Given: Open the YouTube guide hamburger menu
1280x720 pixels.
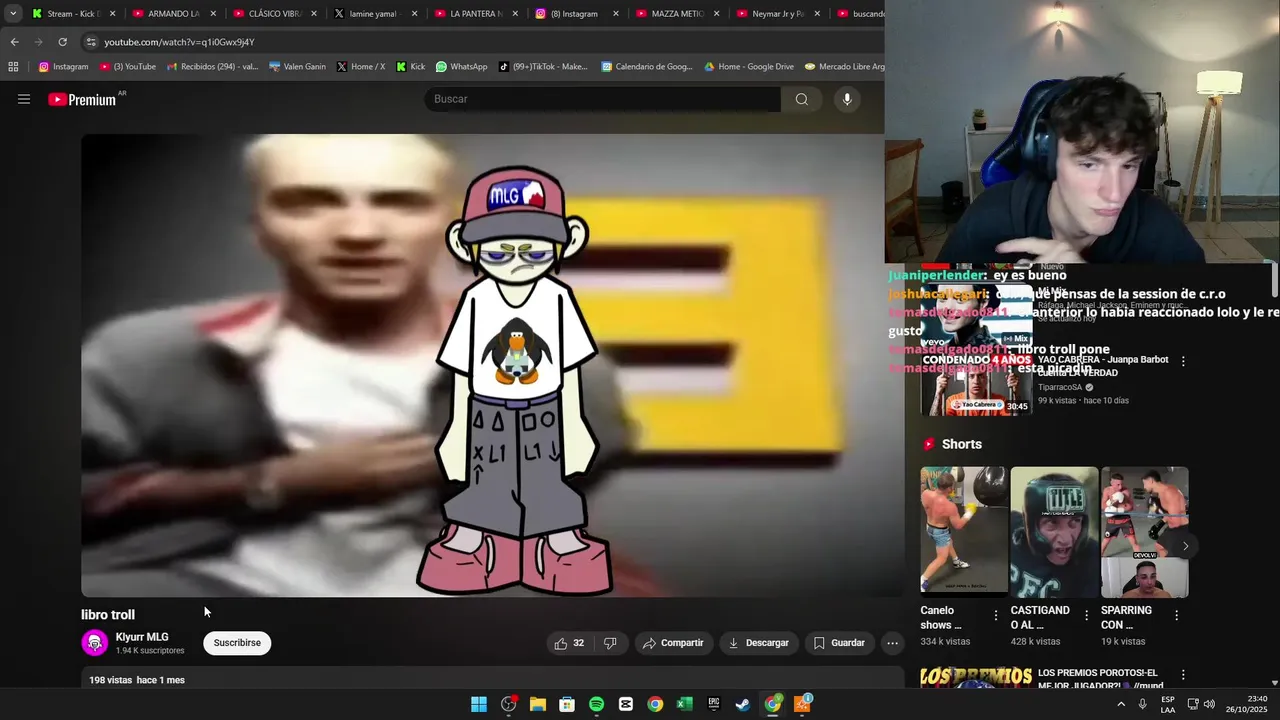Looking at the screenshot, I should tap(24, 99).
